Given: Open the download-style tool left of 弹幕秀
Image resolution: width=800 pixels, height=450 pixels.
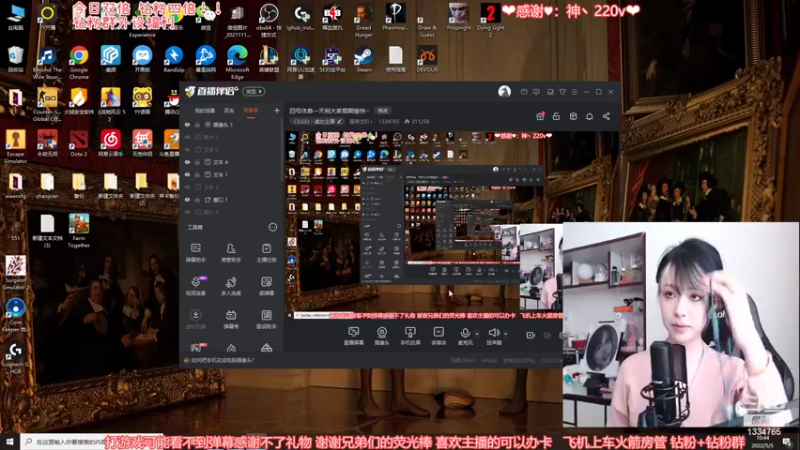Looking at the screenshot, I should tap(195, 319).
